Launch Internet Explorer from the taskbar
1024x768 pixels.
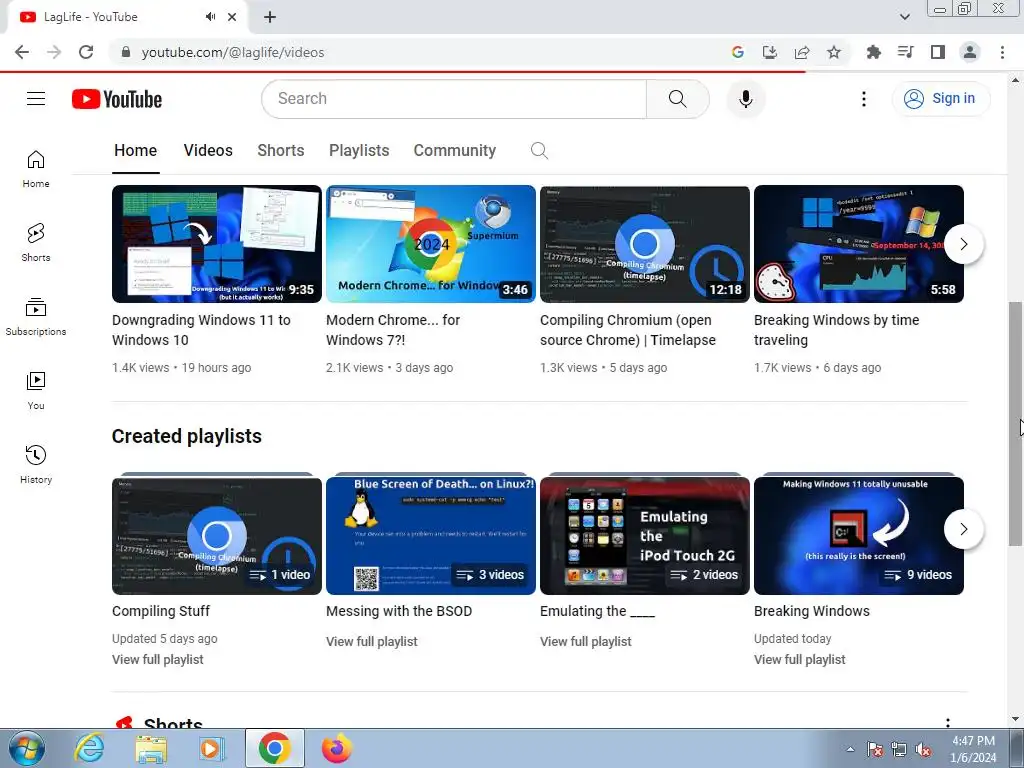coord(89,748)
